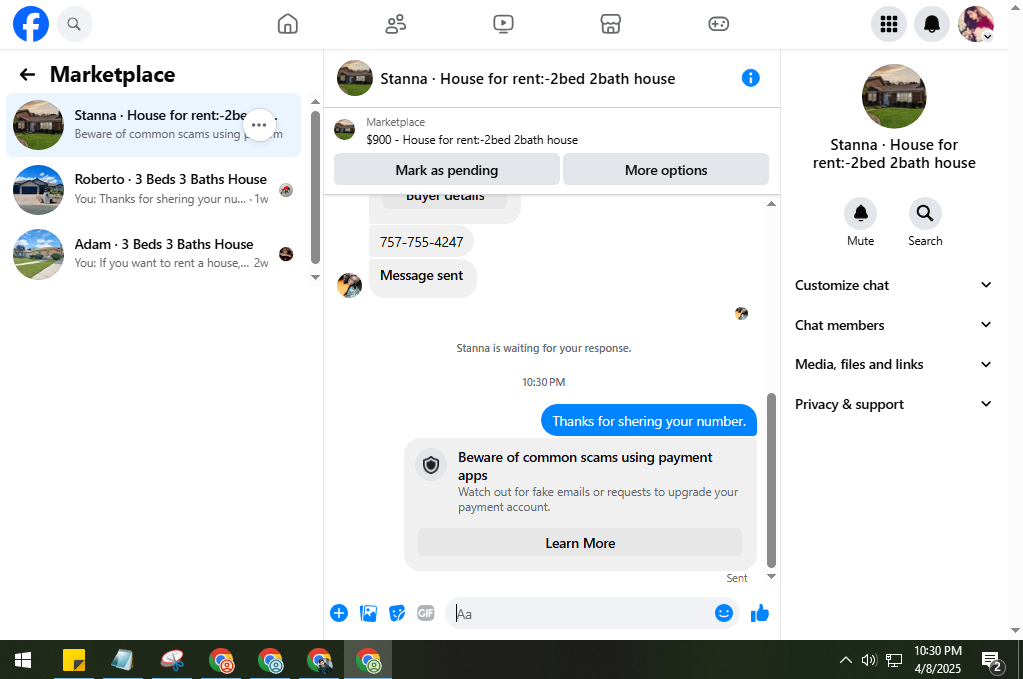Show hidden tray icons chevron
Image resolution: width=1023 pixels, height=679 pixels.
(x=846, y=660)
